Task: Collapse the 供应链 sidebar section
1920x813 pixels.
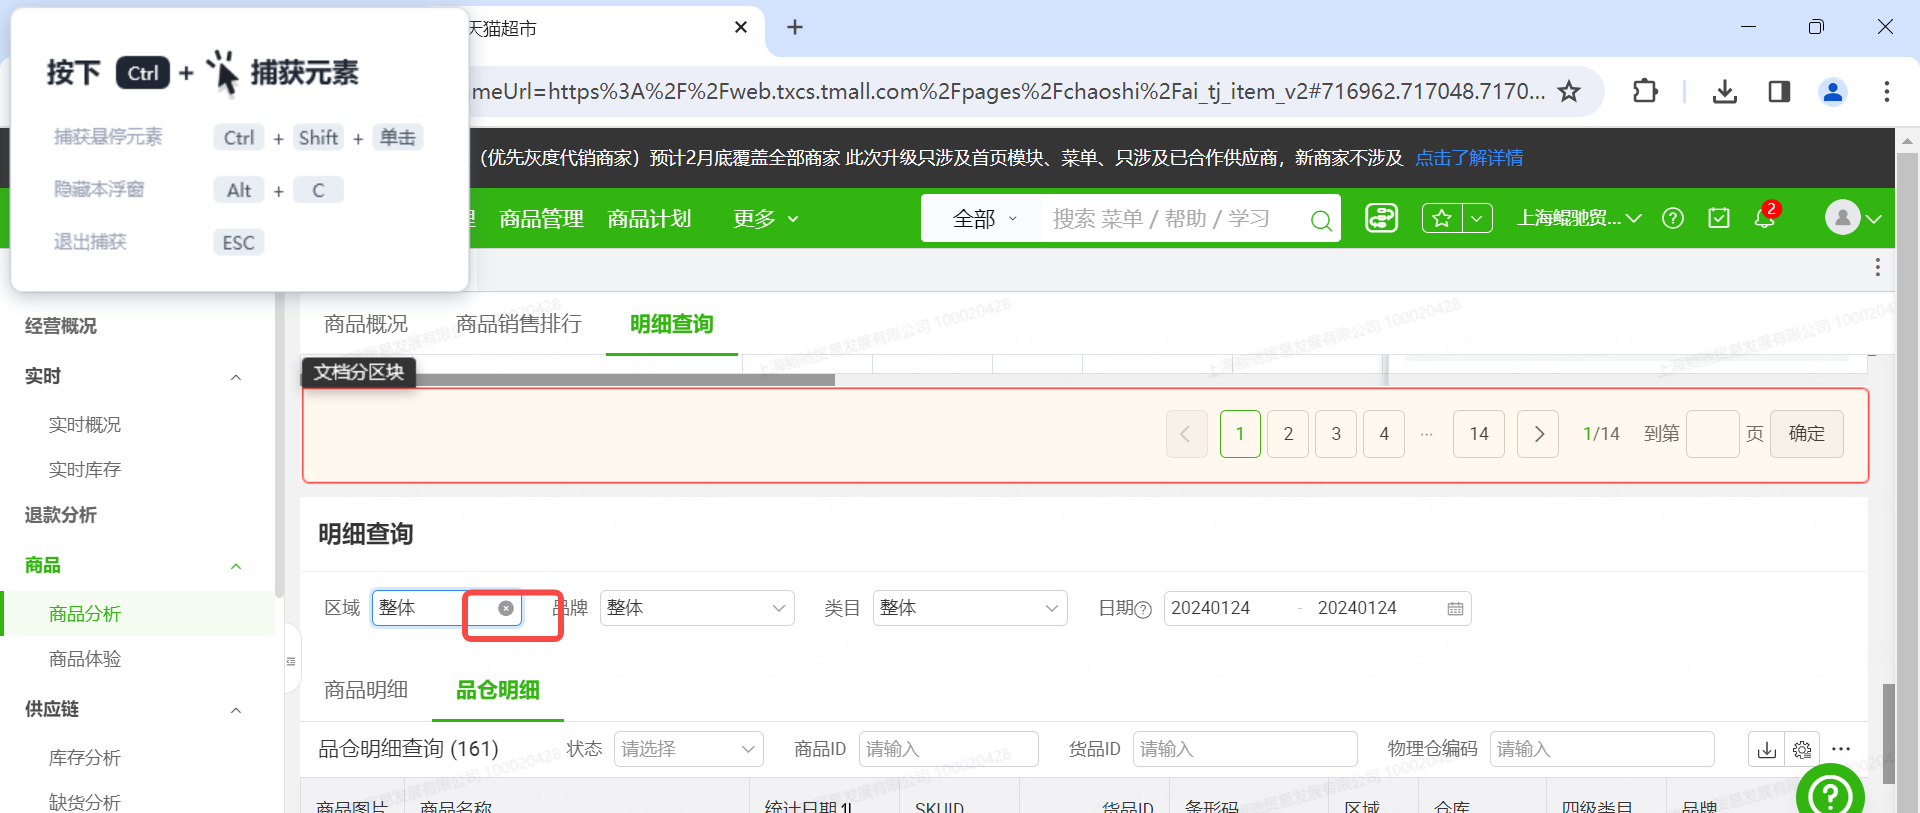Action: coord(236,710)
